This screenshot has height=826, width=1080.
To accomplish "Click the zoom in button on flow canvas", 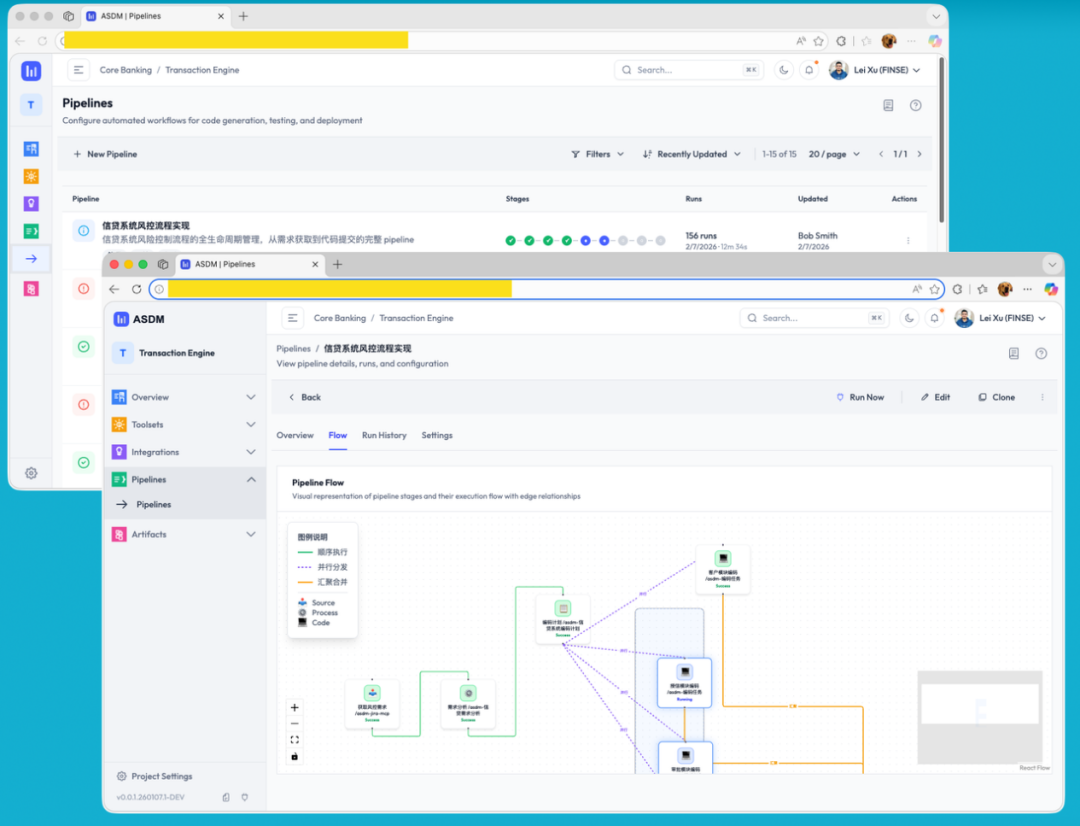I will tap(294, 707).
